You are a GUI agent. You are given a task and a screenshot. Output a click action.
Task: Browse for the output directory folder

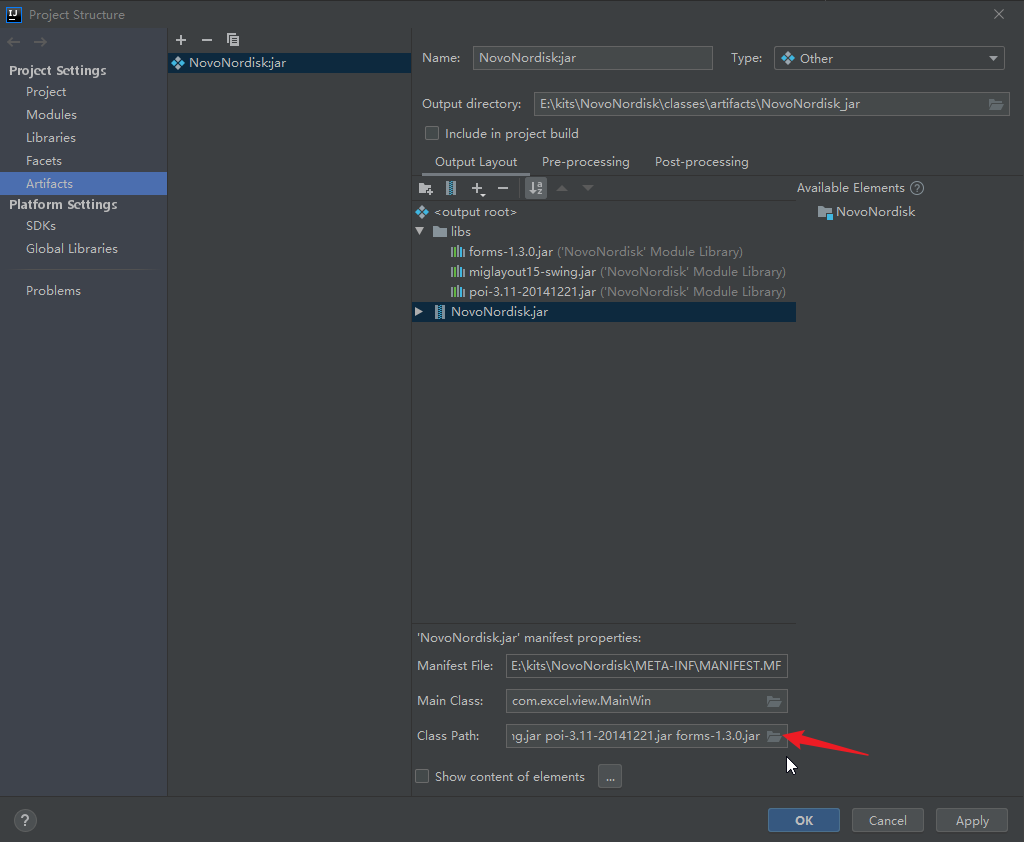[x=995, y=105]
